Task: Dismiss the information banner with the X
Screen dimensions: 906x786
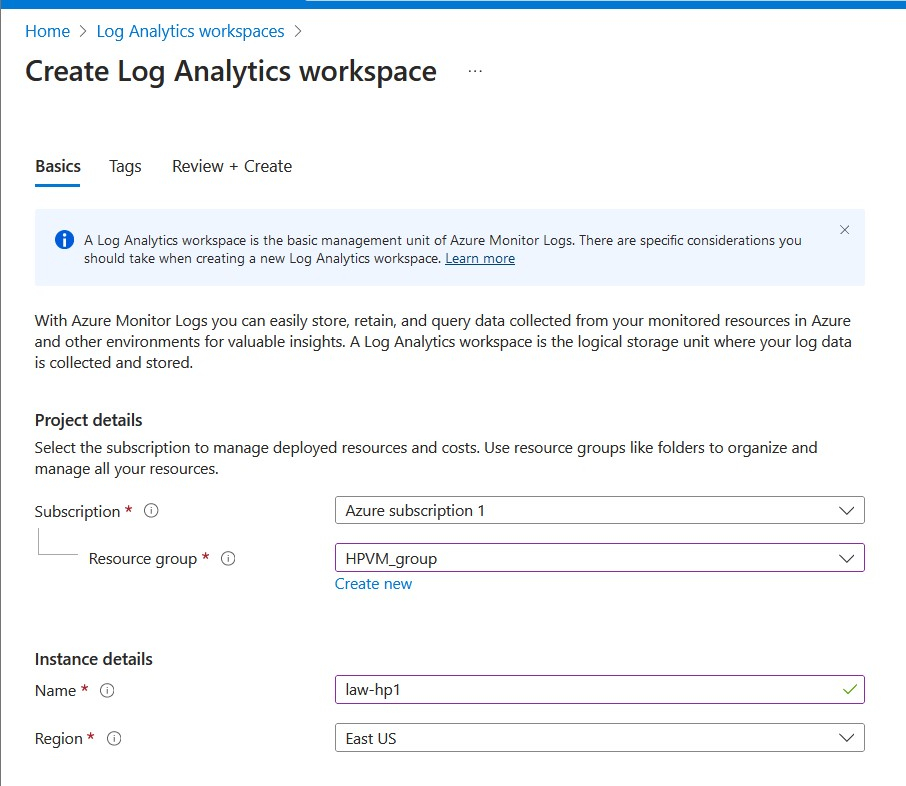Action: 845,230
